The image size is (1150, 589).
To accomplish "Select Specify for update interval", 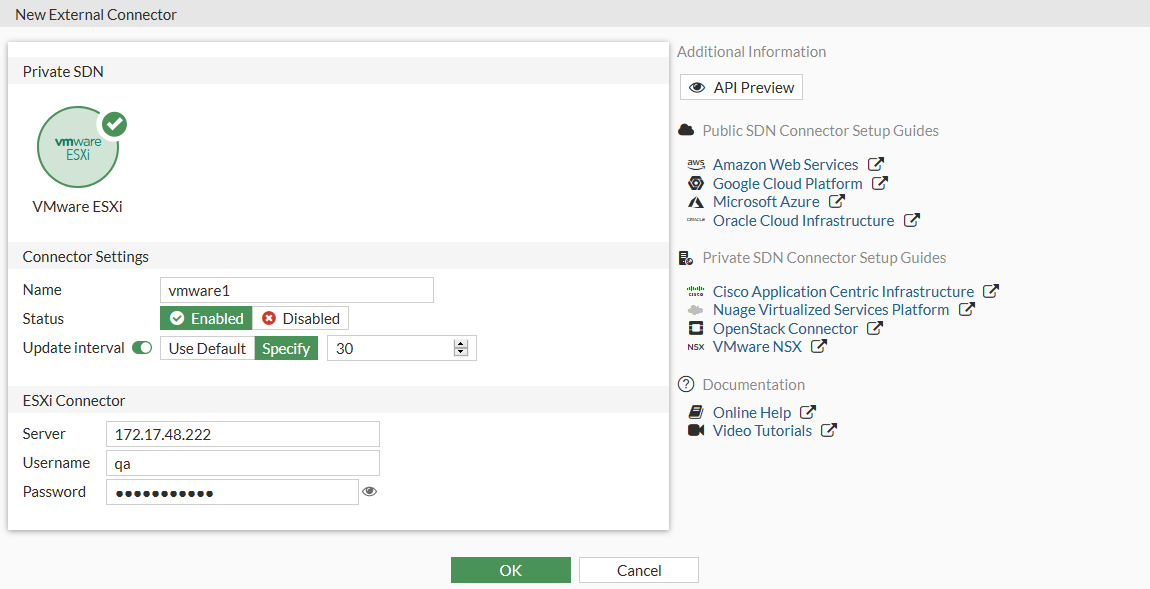I will coord(286,348).
